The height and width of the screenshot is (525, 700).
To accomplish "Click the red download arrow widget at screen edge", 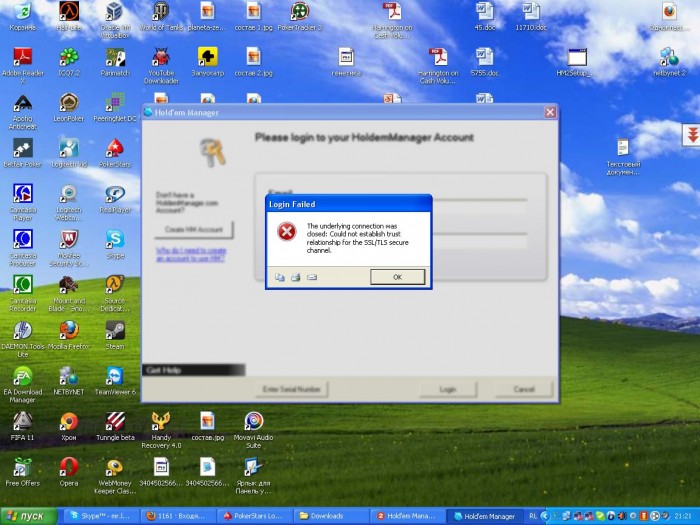I will pos(692,135).
